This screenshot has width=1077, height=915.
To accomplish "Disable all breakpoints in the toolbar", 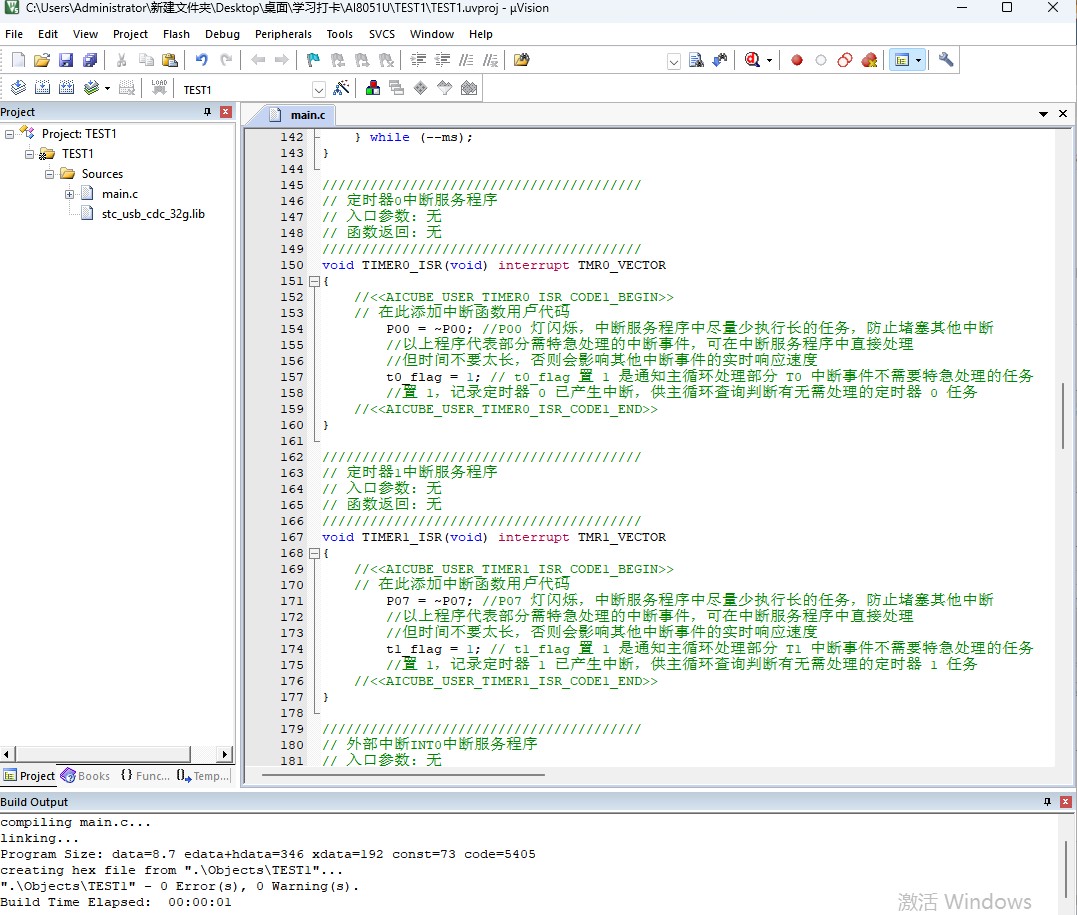I will pyautogui.click(x=845, y=60).
